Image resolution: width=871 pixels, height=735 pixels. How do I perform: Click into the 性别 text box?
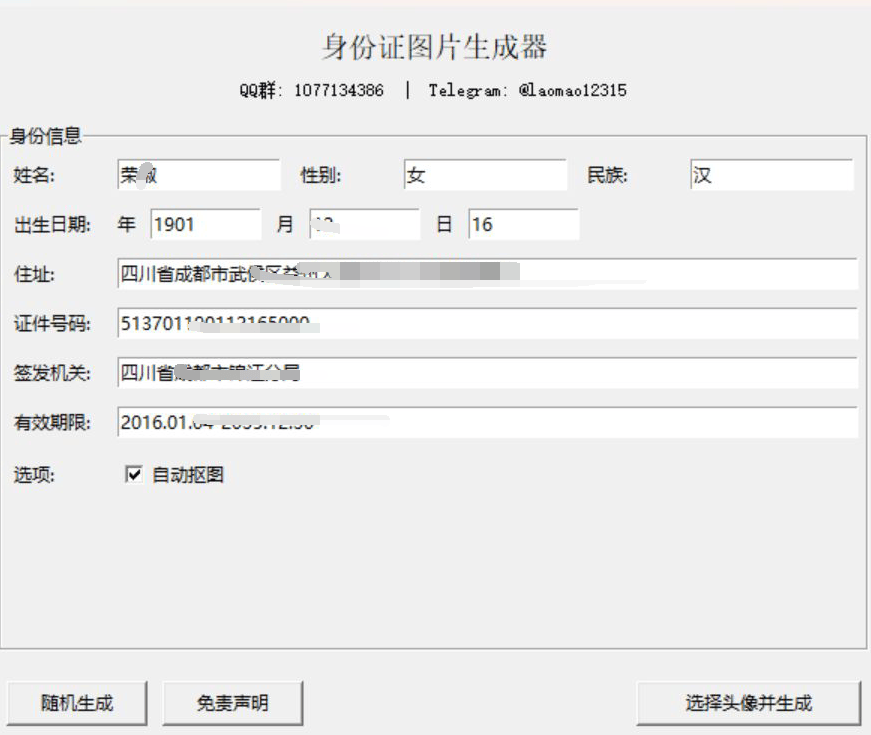485,175
